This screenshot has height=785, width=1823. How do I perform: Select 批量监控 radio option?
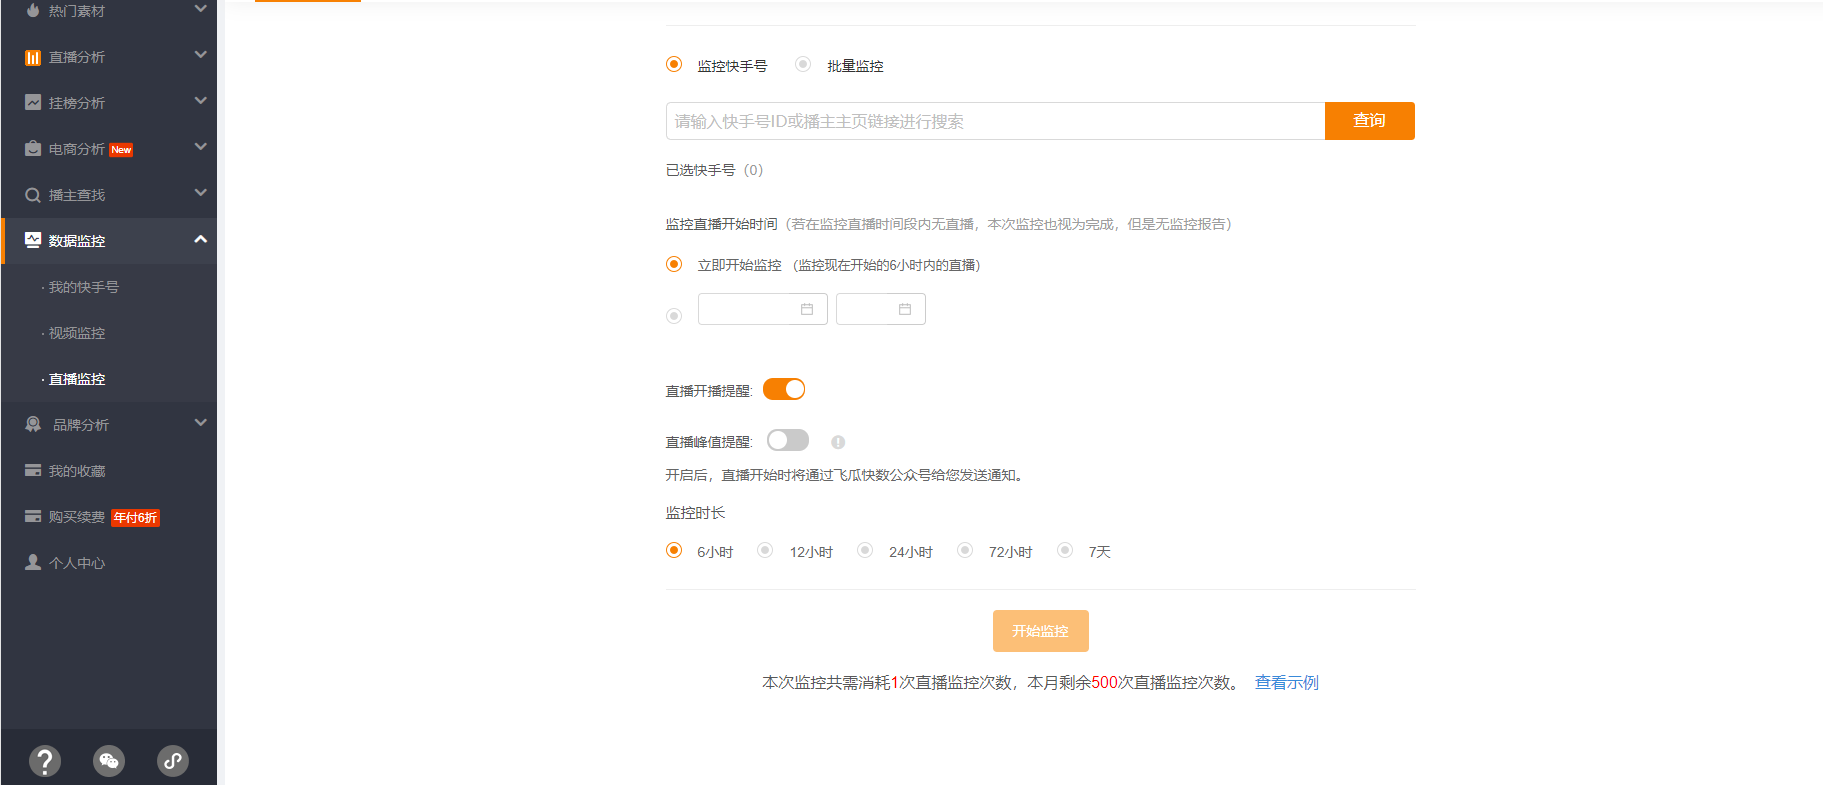pos(802,64)
